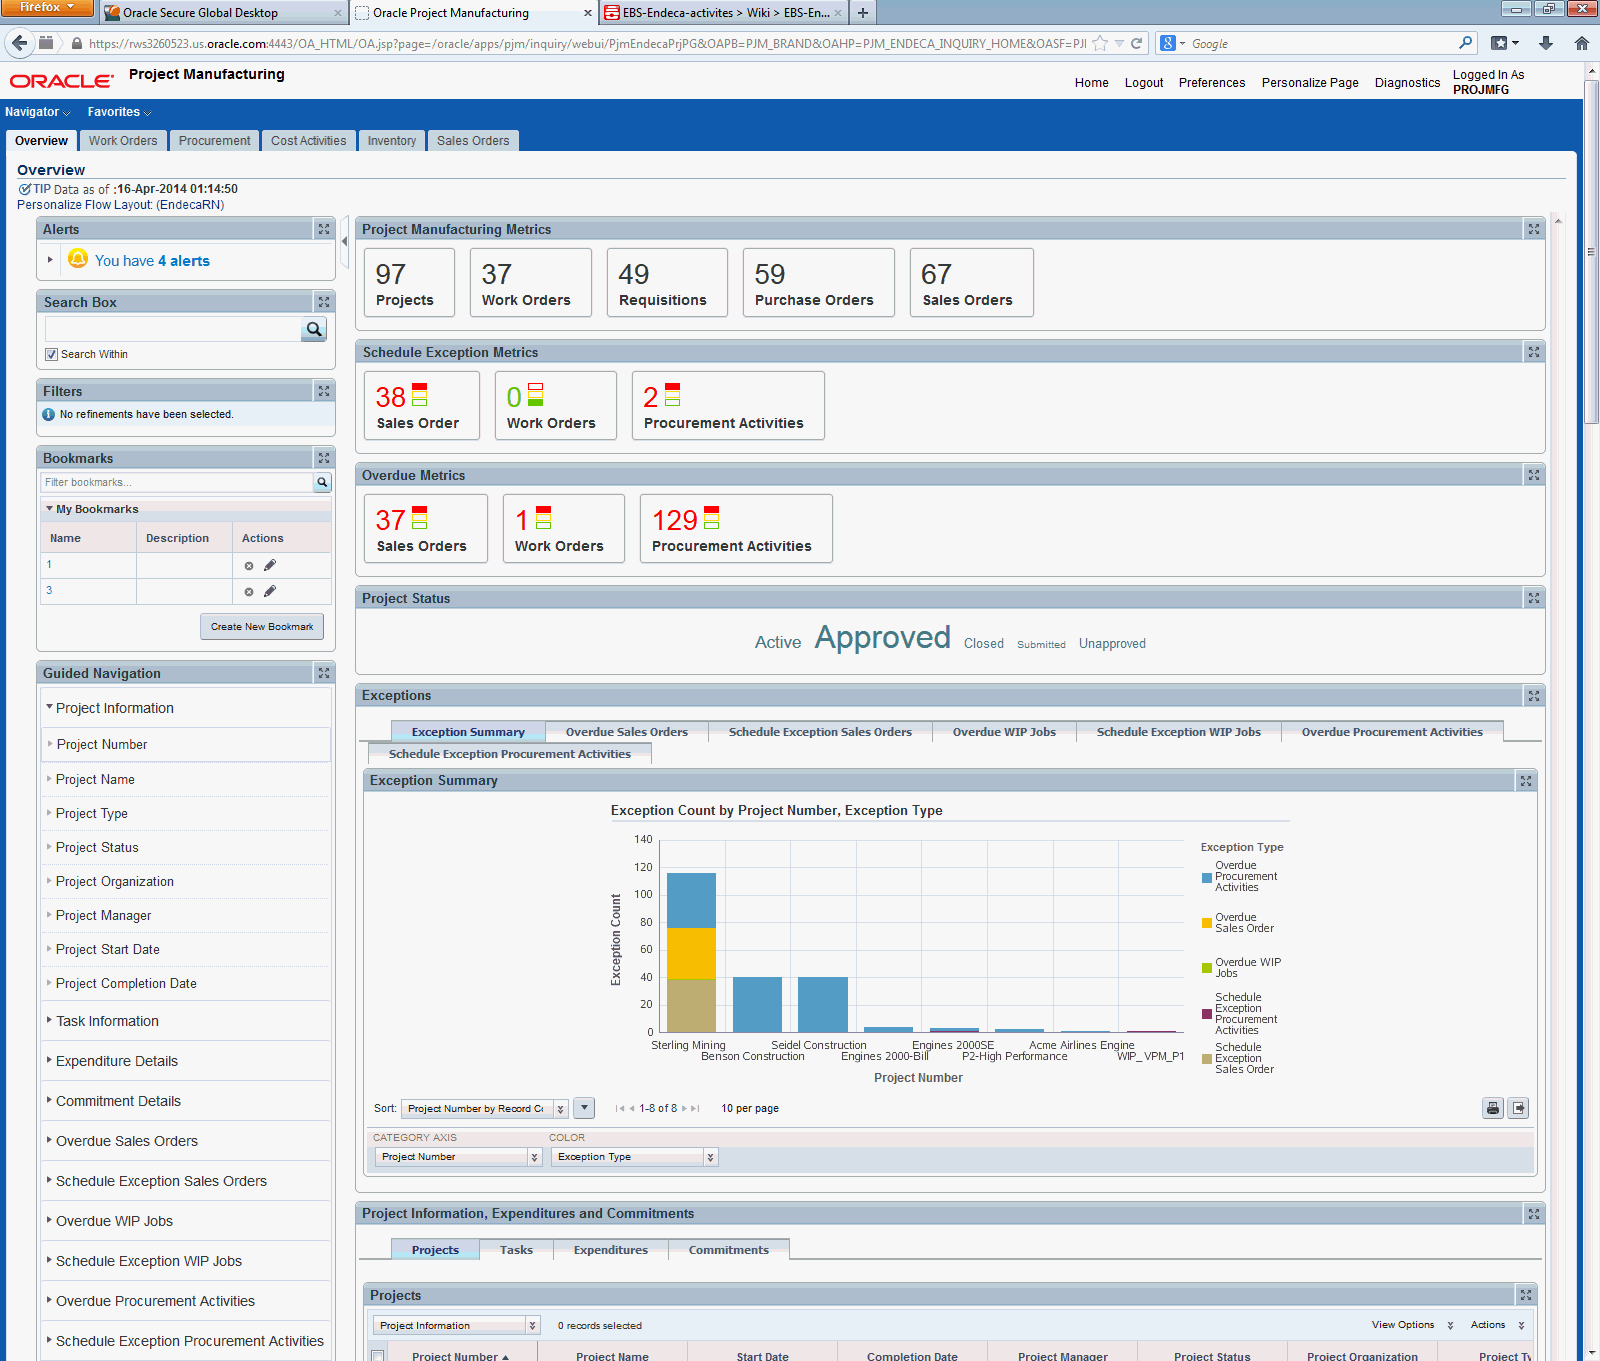
Task: Click Overdue Procurement Activities legend swatch
Action: click(1207, 878)
